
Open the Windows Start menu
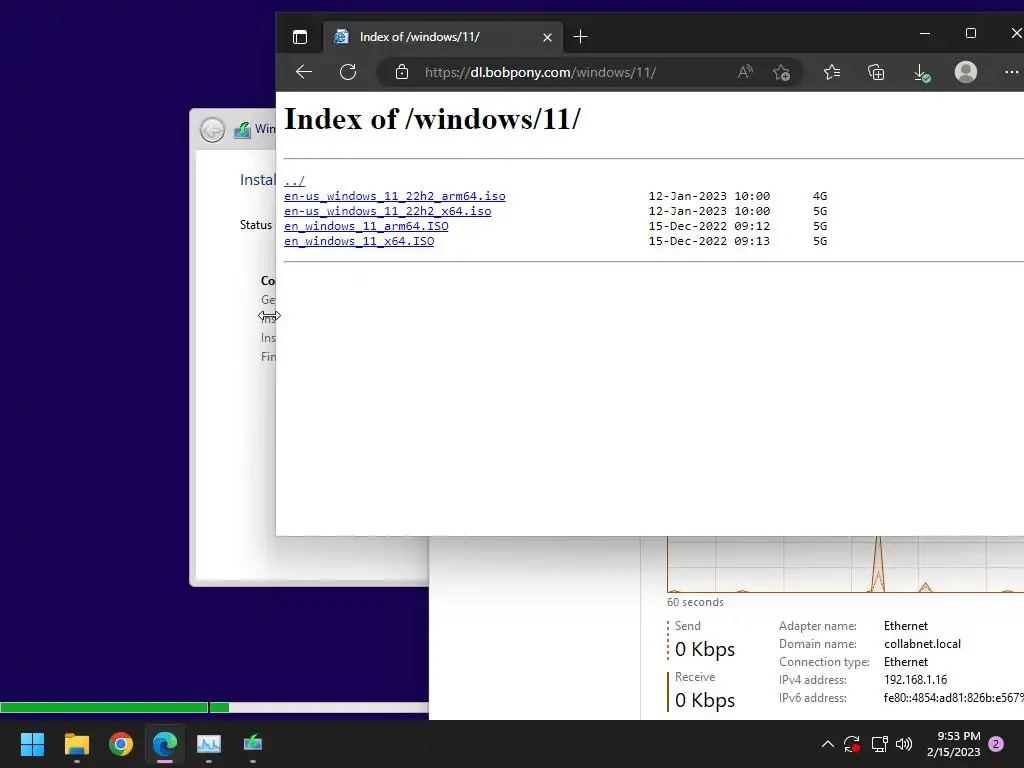pos(32,744)
